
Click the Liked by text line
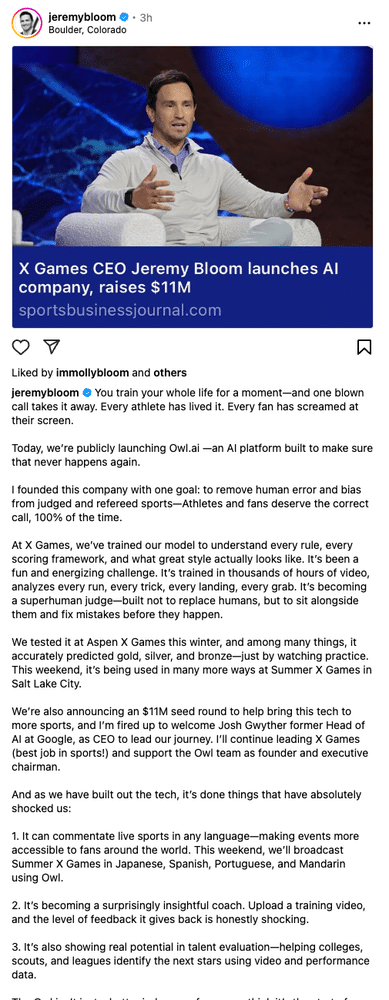coord(99,372)
